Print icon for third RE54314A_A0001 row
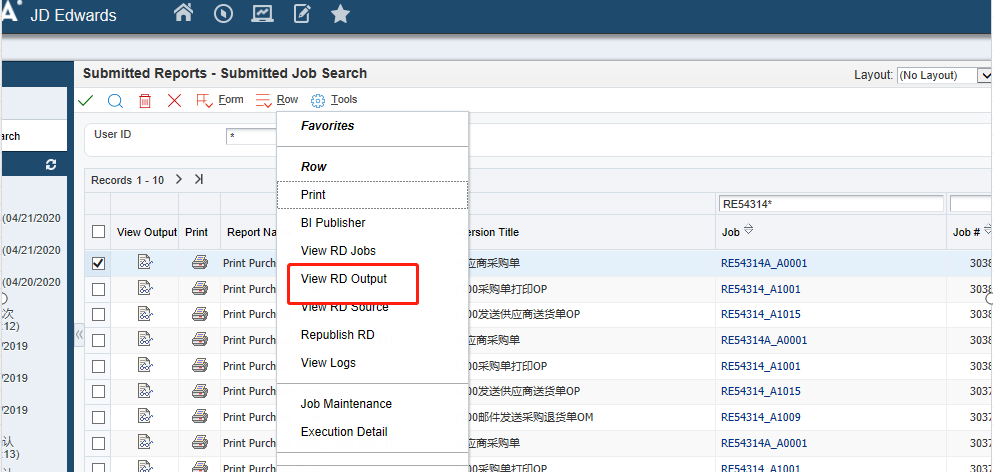The height and width of the screenshot is (472, 993). pos(199,442)
